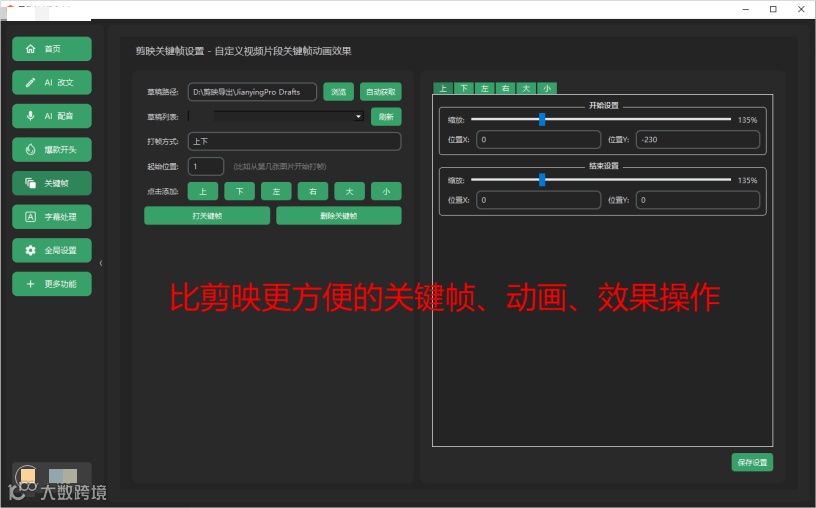Image resolution: width=816 pixels, height=508 pixels.
Task: Click the 结束设置 缩放 zoom slider
Action: pos(601,180)
